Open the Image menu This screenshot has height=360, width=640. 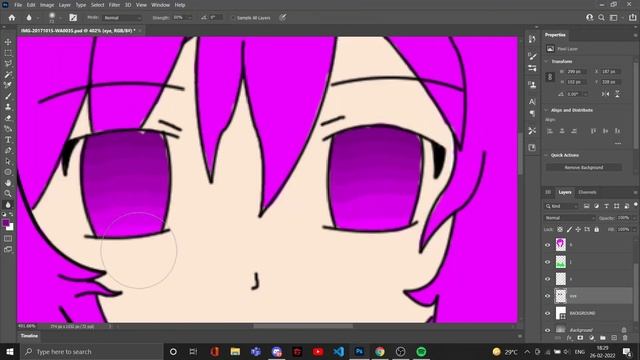[47, 5]
